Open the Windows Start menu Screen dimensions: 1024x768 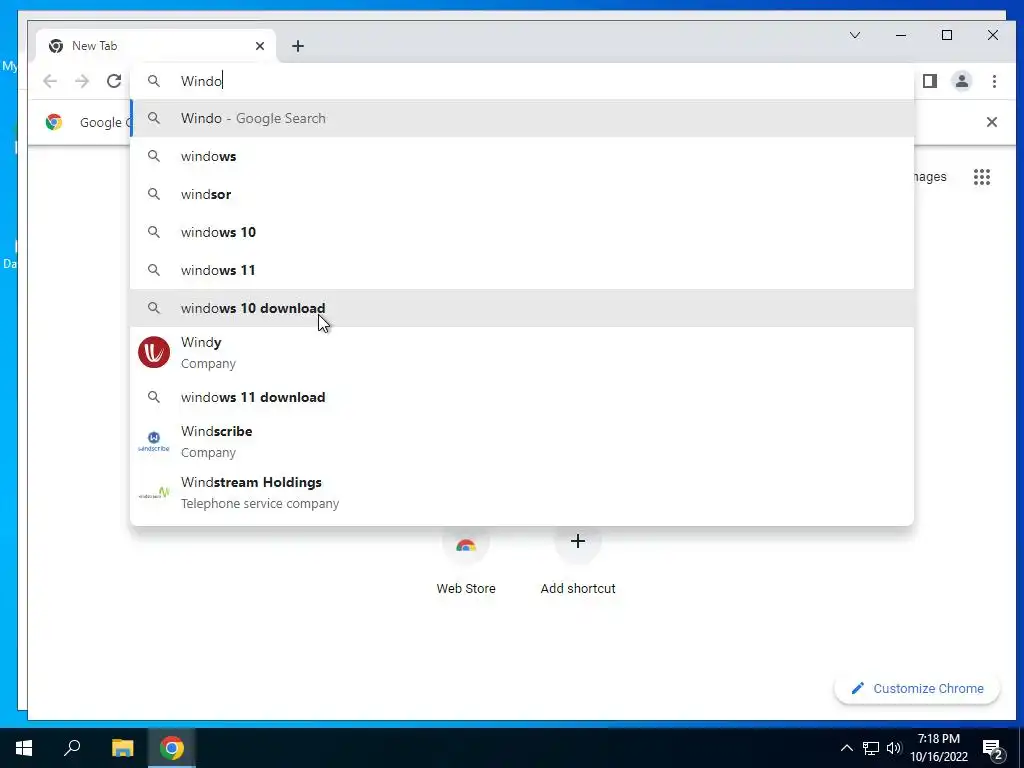tap(24, 748)
